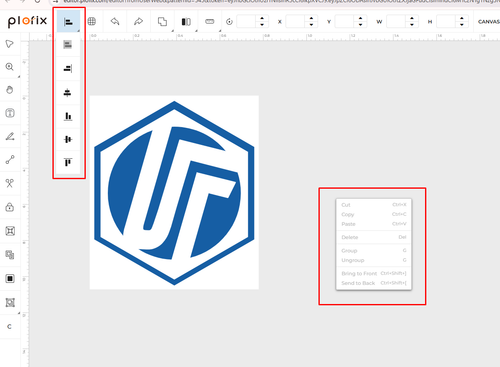Select Bring to Front in context menu
This screenshot has height=367, width=500.
(x=374, y=274)
